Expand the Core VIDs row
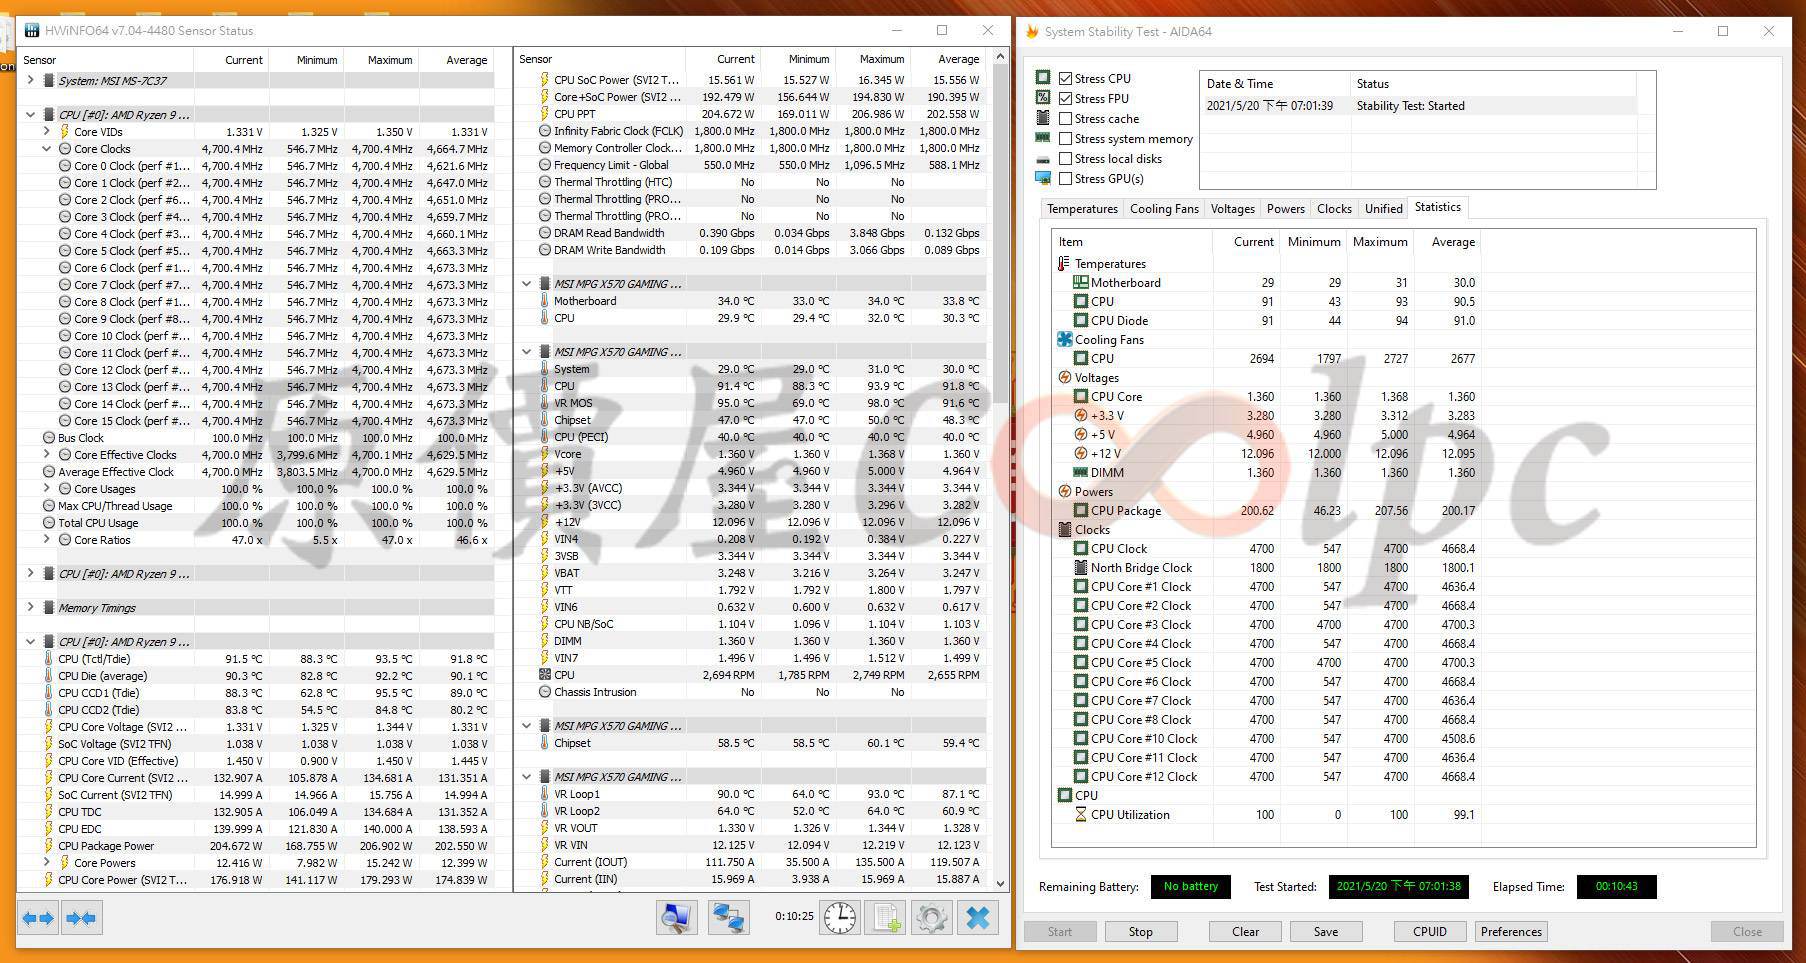Viewport: 1806px width, 963px height. [46, 131]
